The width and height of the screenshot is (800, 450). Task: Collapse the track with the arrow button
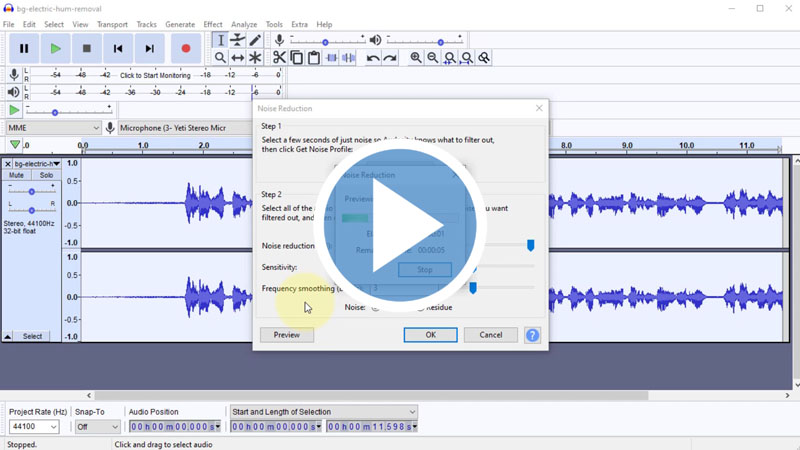click(8, 337)
